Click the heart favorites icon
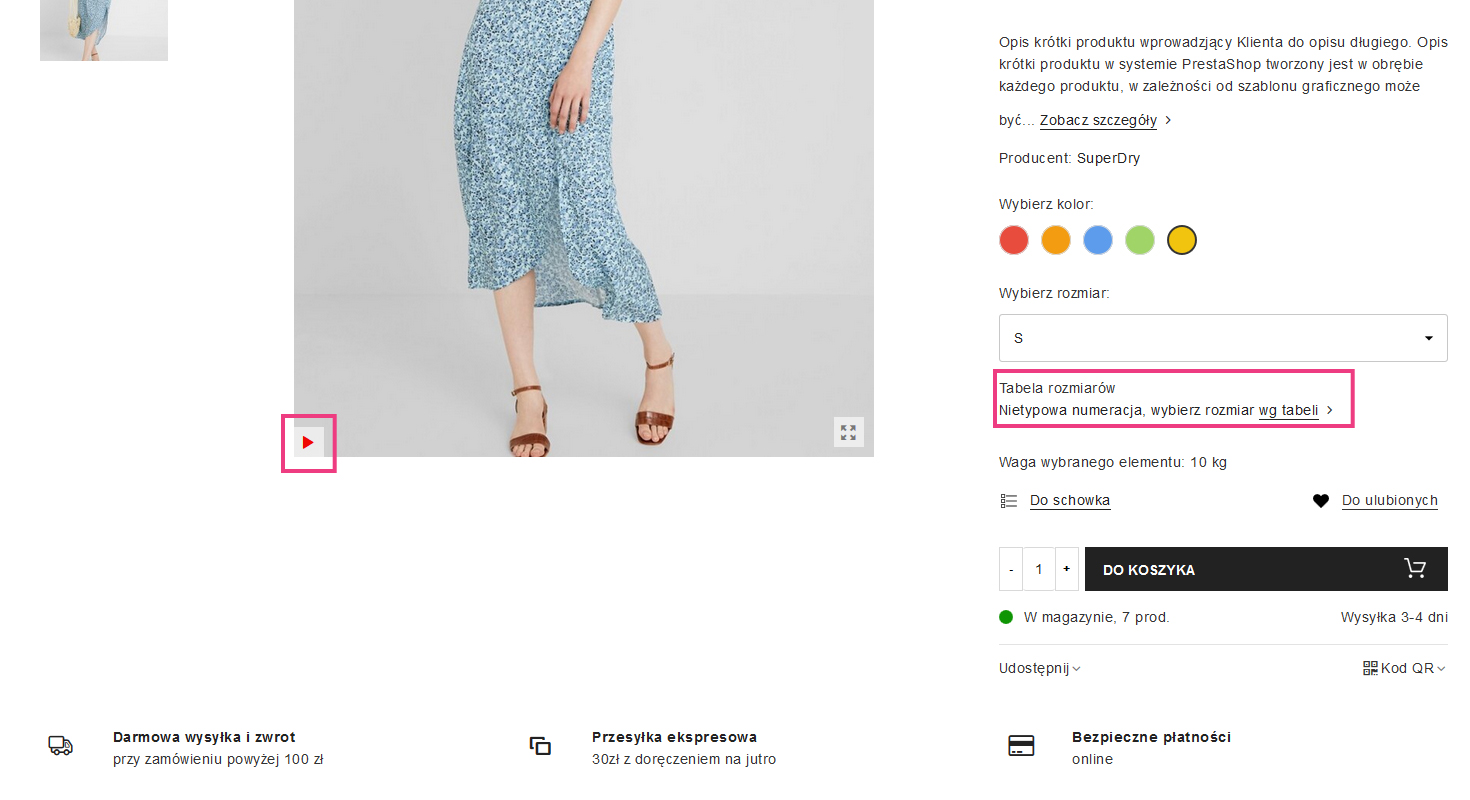 pyautogui.click(x=1321, y=501)
